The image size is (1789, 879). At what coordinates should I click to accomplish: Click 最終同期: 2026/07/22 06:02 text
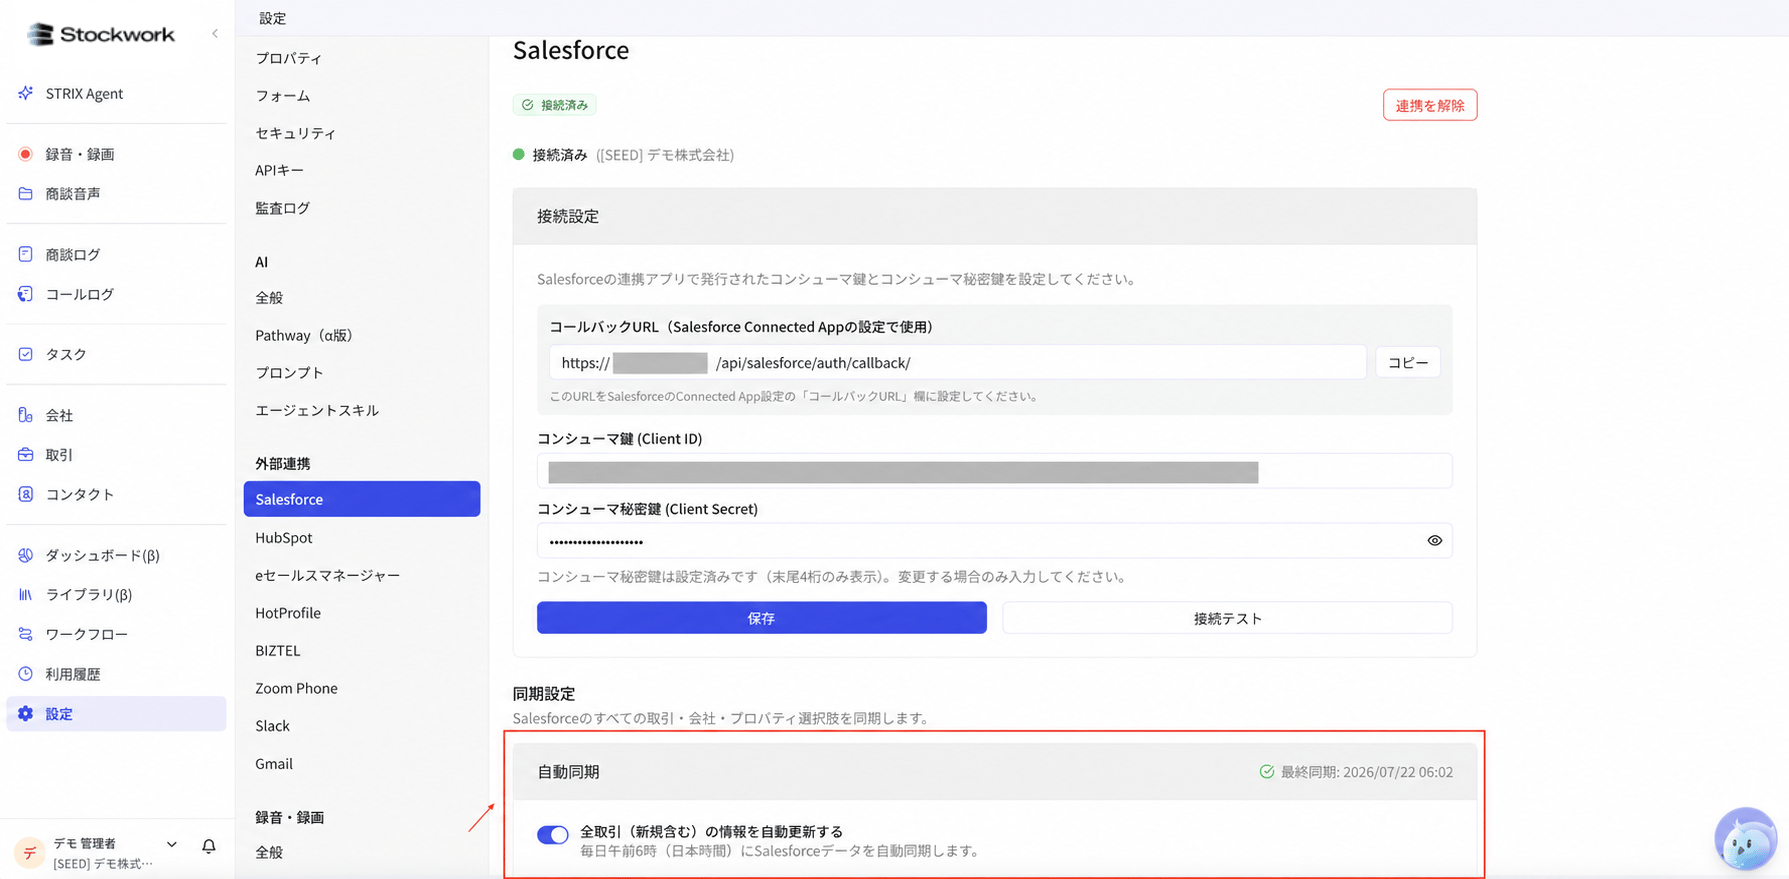1367,772
